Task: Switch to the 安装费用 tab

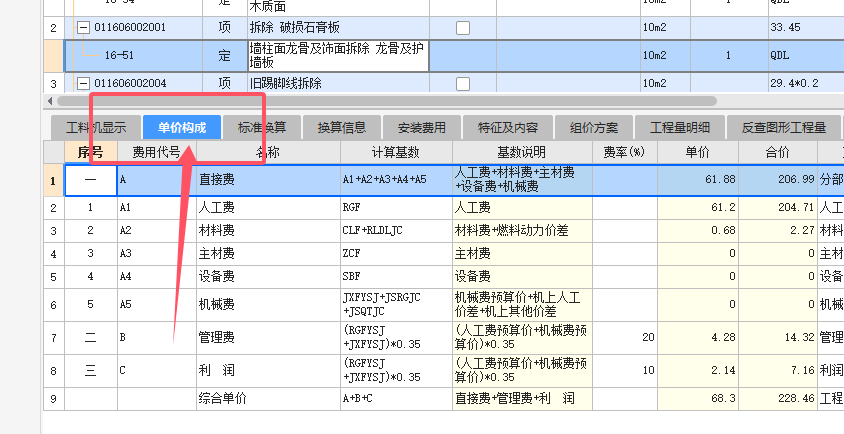Action: [422, 128]
